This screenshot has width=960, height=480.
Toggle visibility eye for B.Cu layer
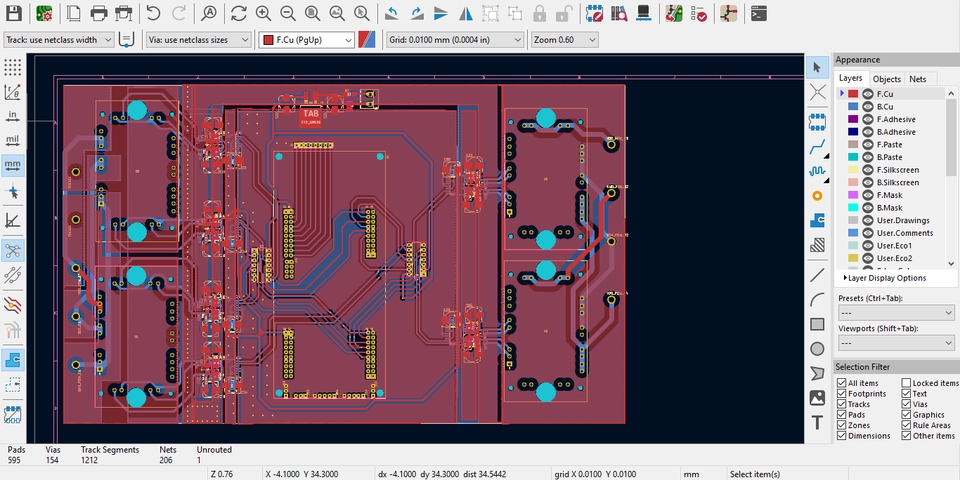point(868,107)
